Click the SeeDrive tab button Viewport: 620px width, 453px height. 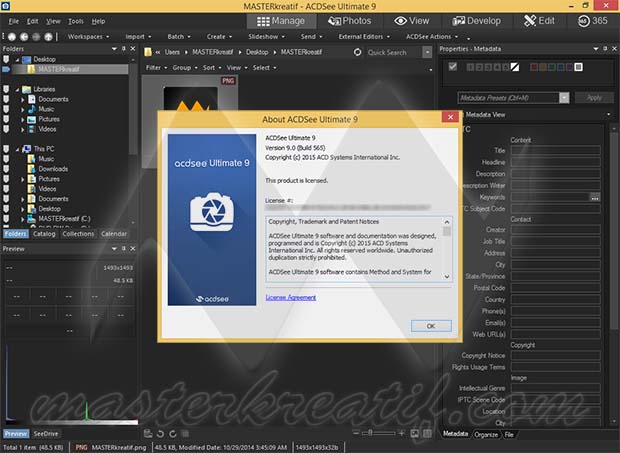[46, 434]
